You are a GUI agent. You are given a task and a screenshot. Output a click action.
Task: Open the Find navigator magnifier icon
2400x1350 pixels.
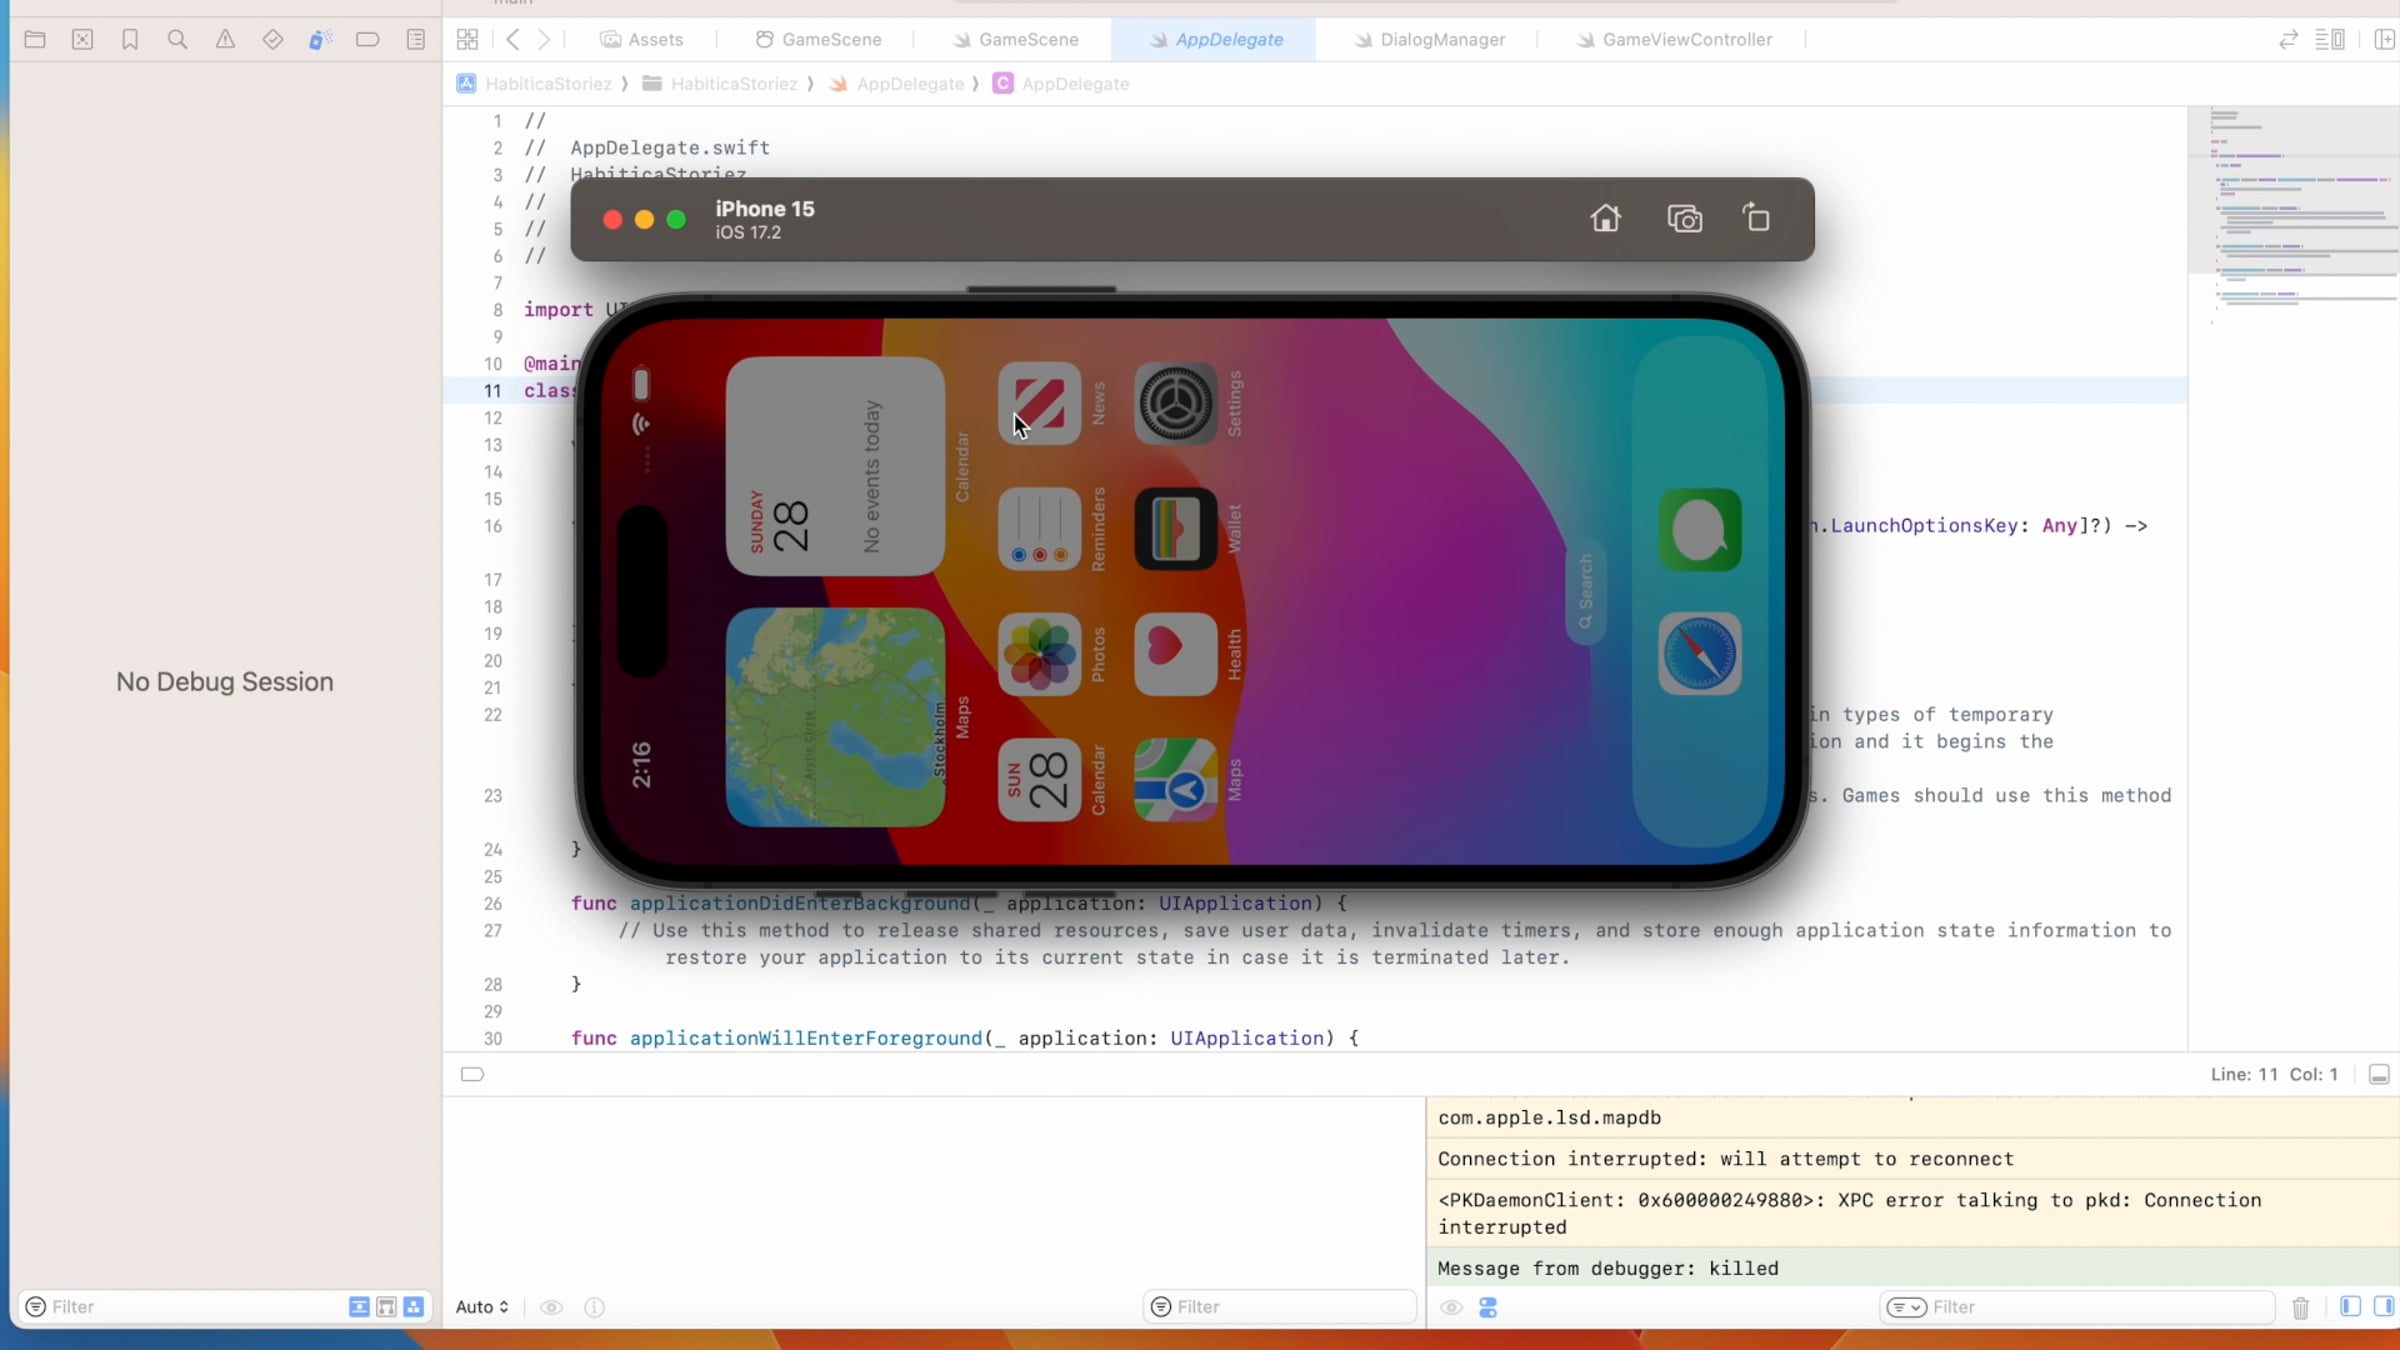coord(178,40)
